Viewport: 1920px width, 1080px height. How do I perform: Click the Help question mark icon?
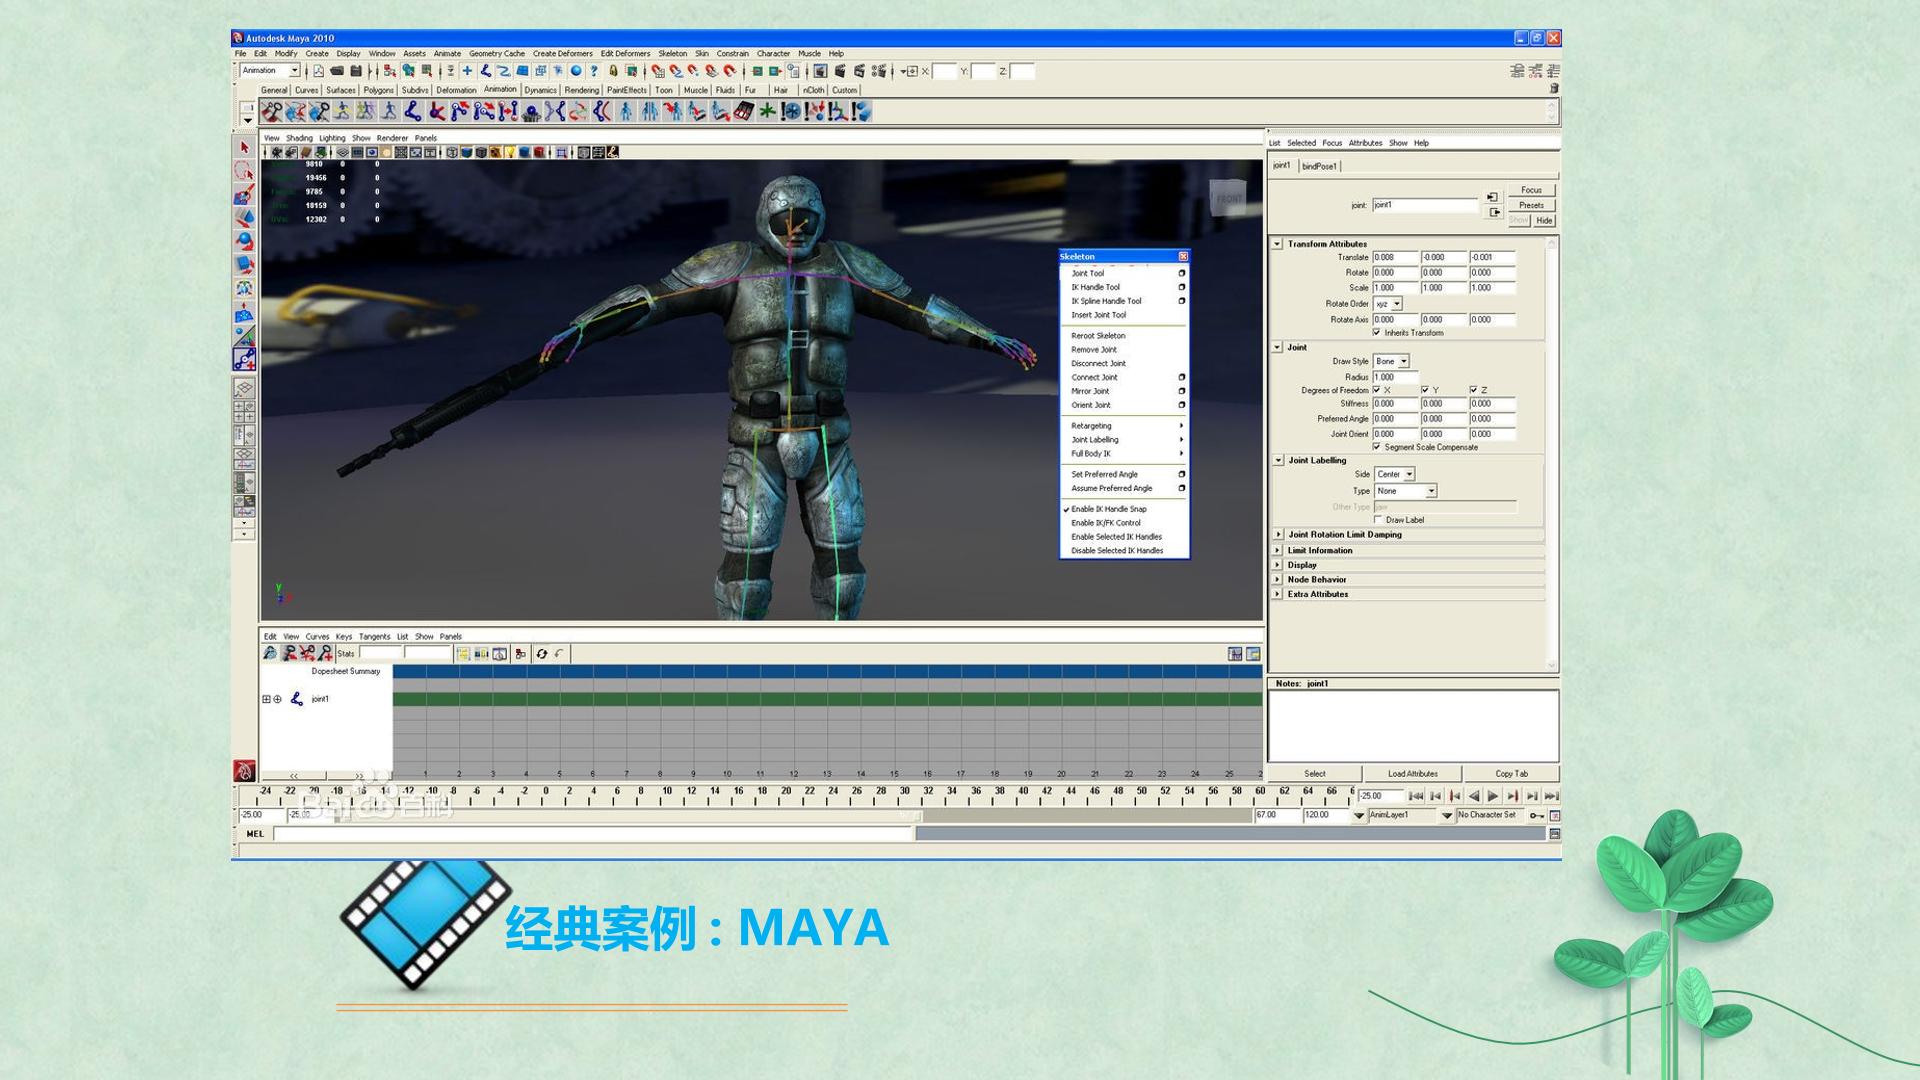(594, 71)
